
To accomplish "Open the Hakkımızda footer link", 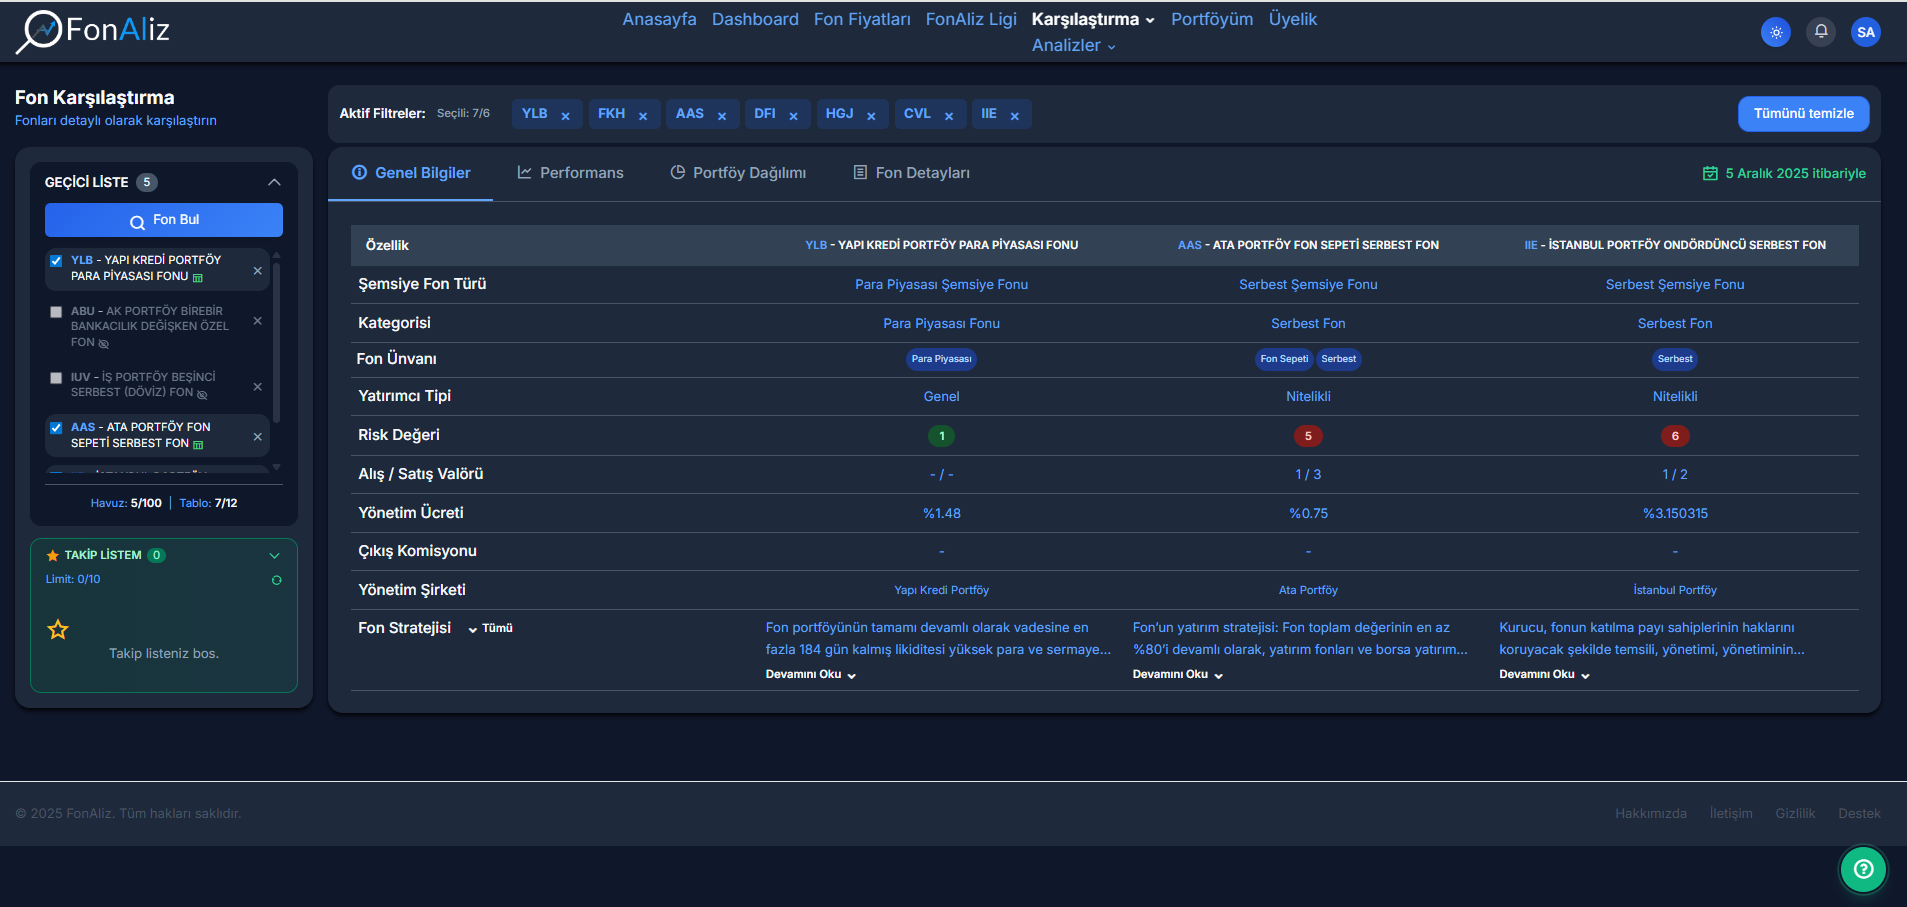I will [x=1651, y=814].
